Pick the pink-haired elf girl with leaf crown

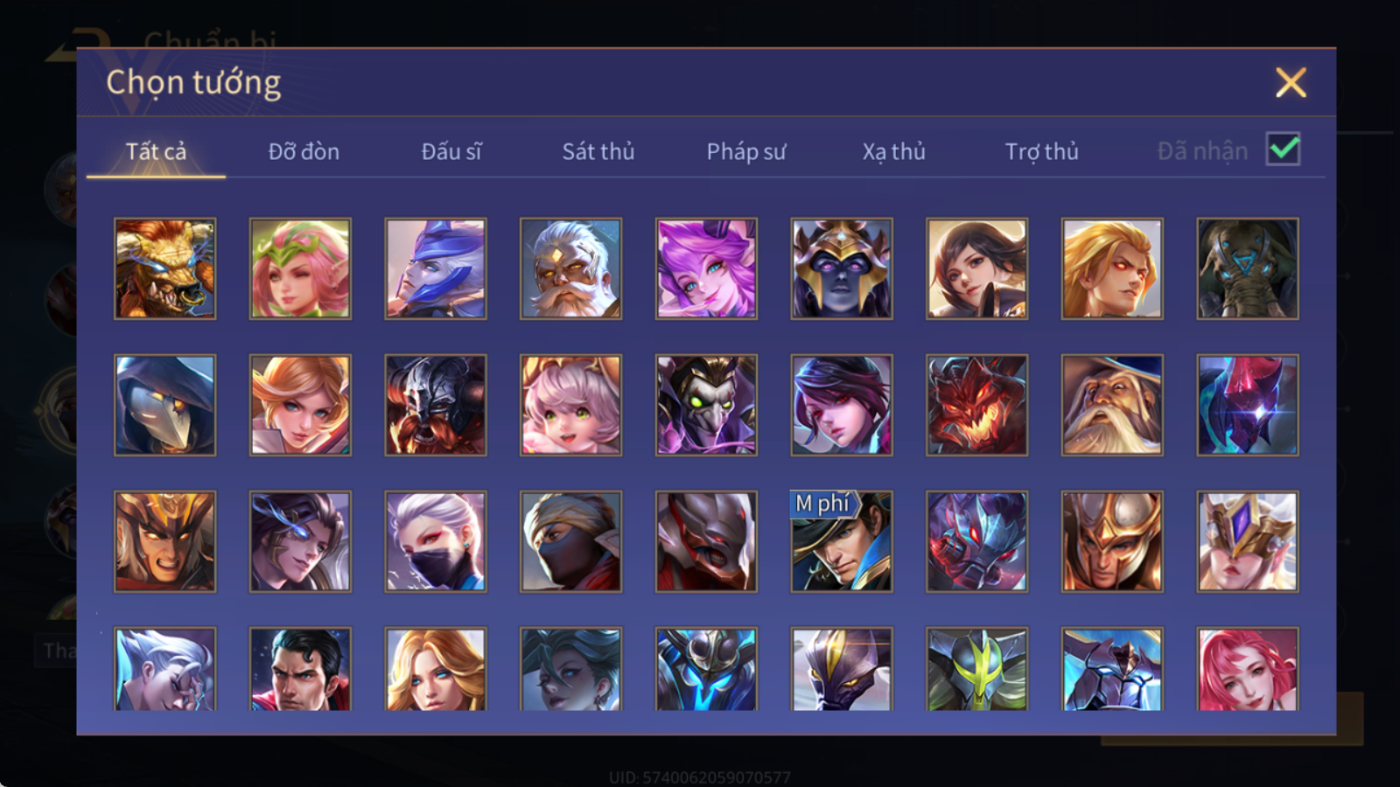pyautogui.click(x=300, y=269)
